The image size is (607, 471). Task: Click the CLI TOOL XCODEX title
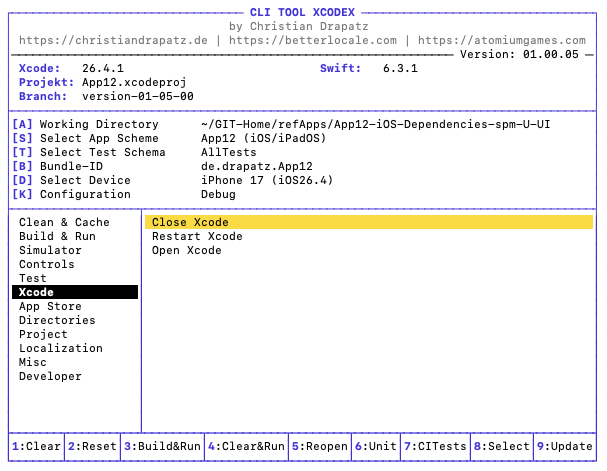click(302, 12)
